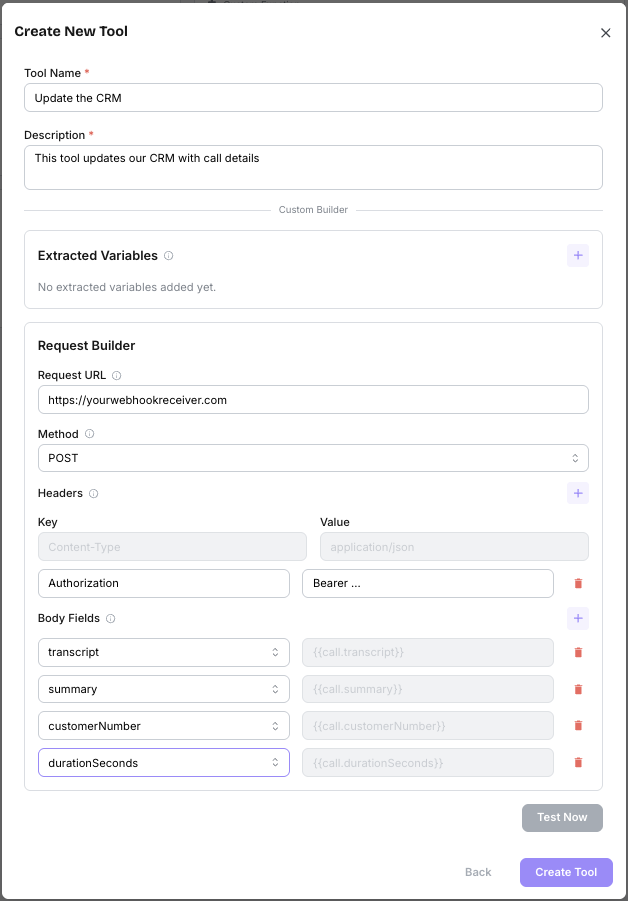This screenshot has height=901, width=628.
Task: Click the {{call.summary}} value field
Action: click(428, 689)
